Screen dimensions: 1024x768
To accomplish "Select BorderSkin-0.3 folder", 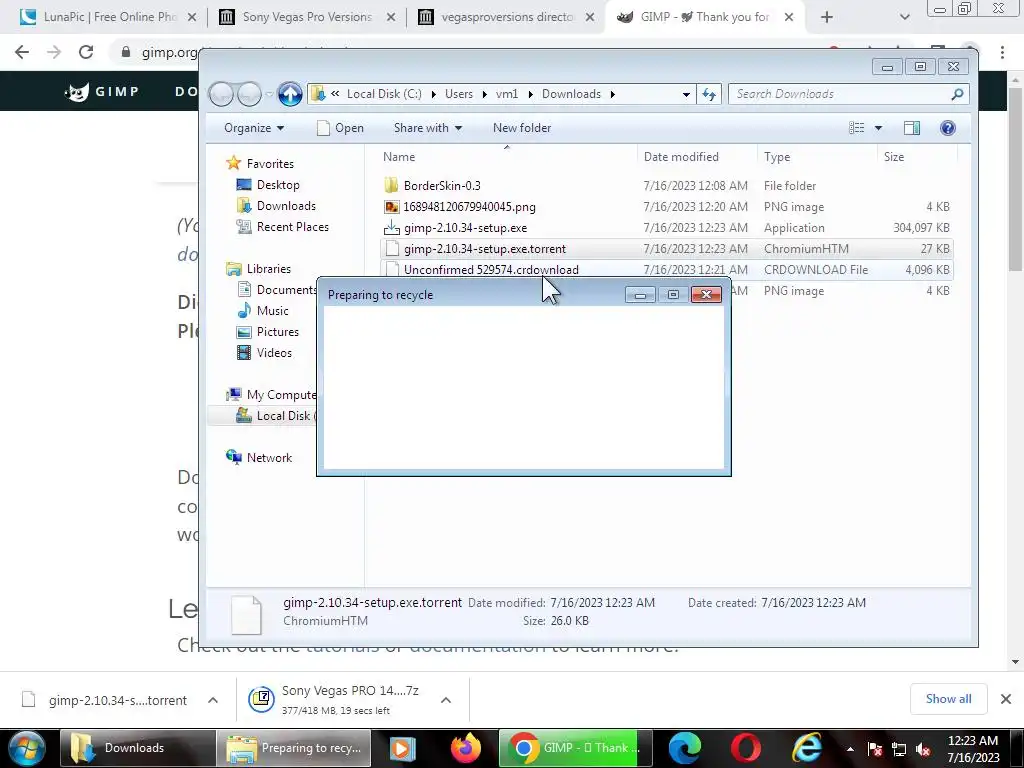I will (442, 185).
